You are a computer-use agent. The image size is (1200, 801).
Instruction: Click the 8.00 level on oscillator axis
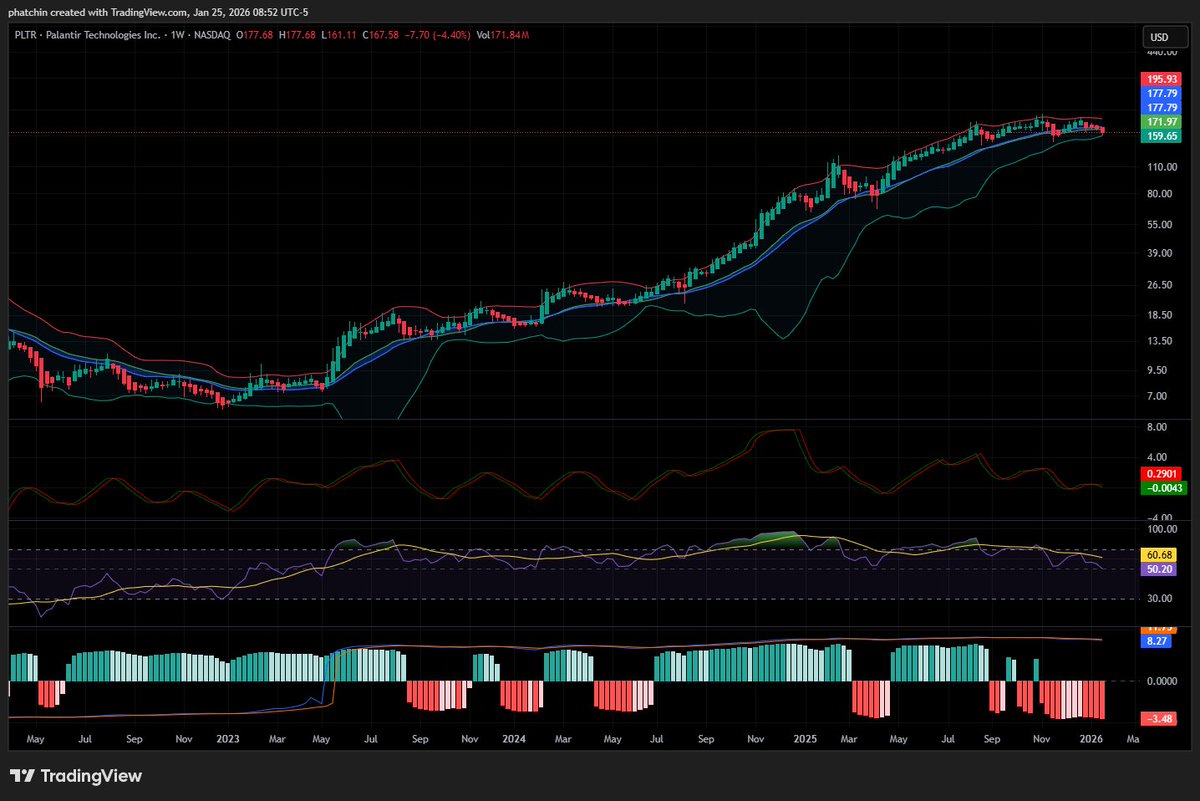[x=1157, y=427]
